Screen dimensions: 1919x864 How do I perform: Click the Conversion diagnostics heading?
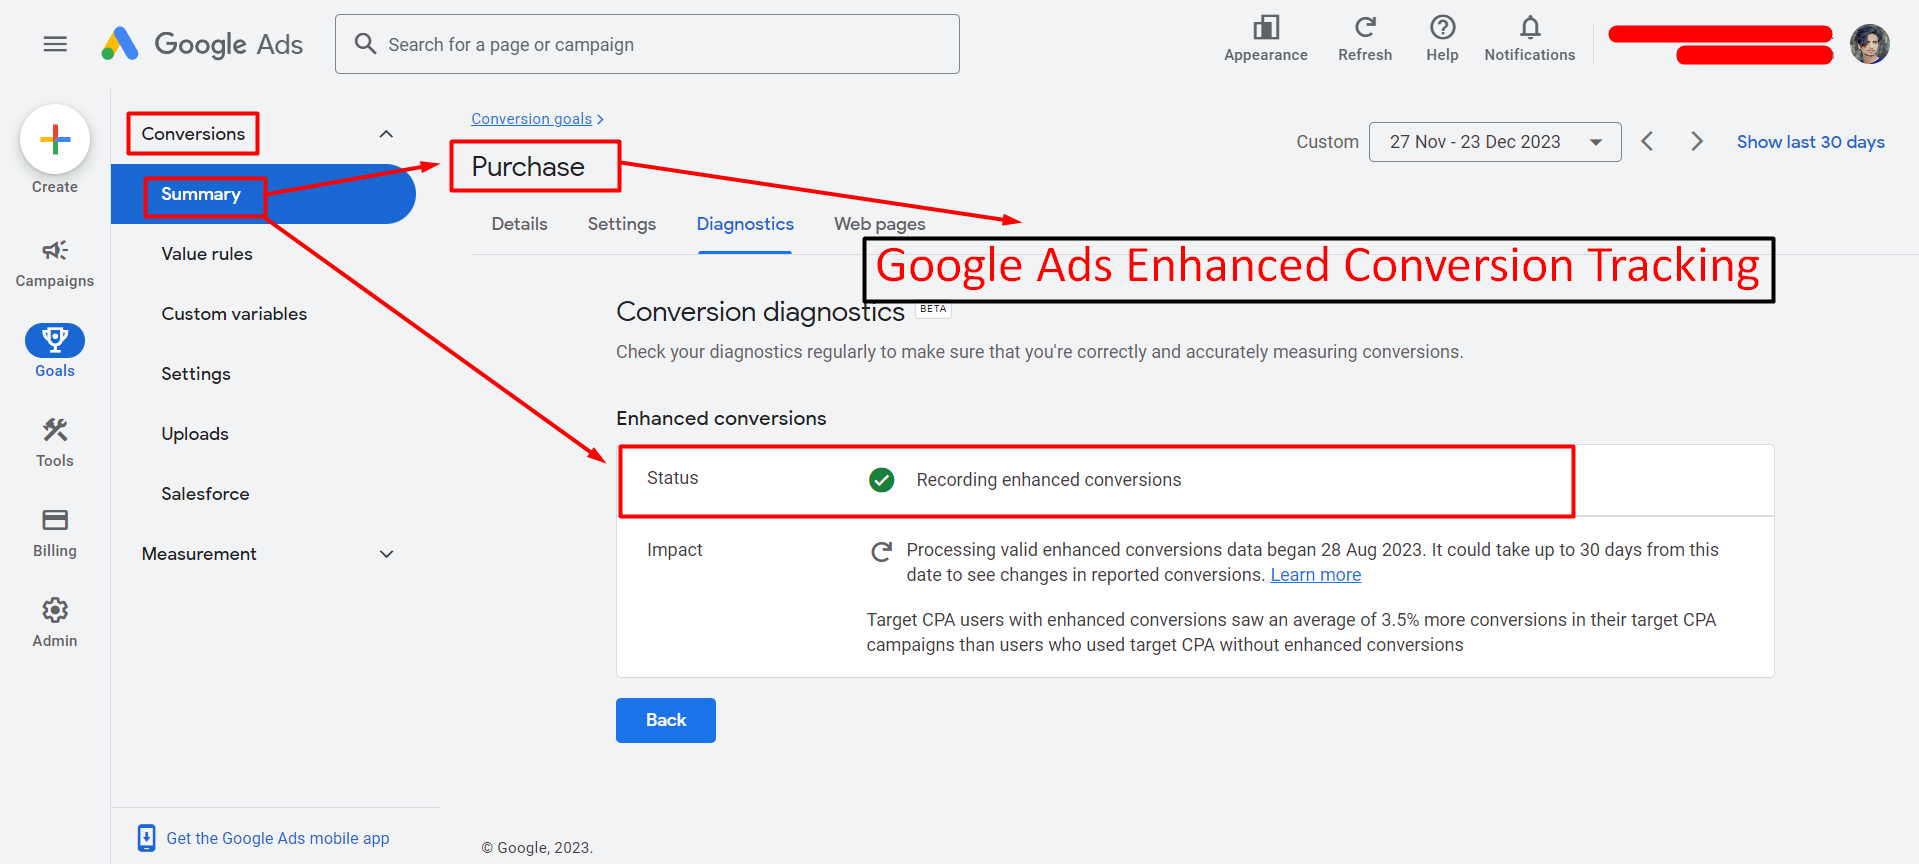coord(760,312)
